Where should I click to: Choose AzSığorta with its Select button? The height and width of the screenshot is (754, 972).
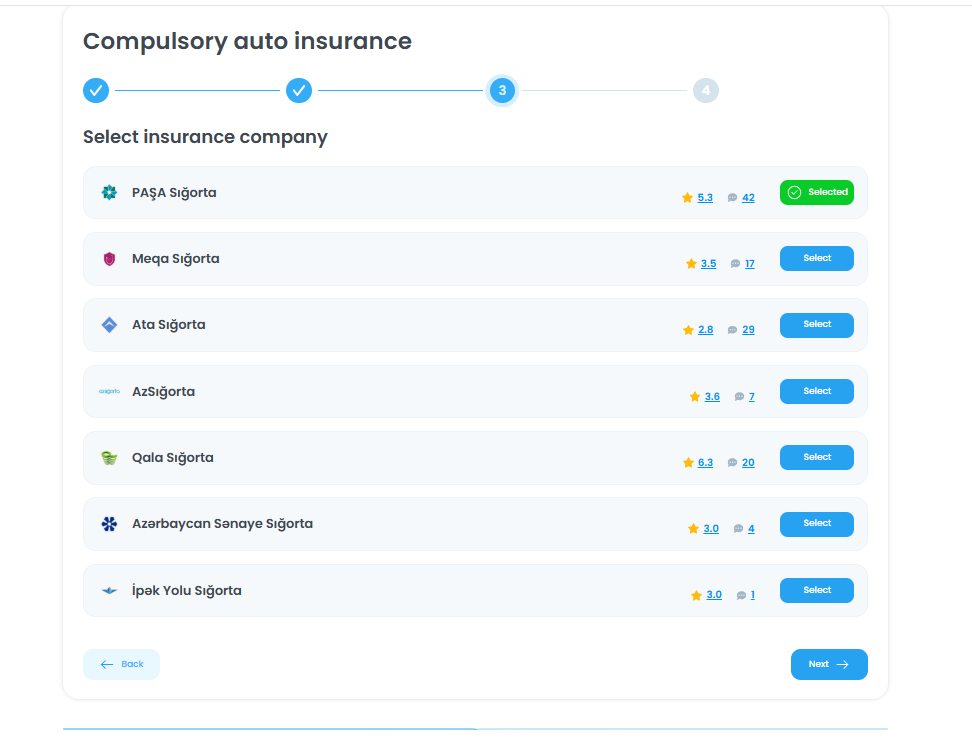coord(816,391)
